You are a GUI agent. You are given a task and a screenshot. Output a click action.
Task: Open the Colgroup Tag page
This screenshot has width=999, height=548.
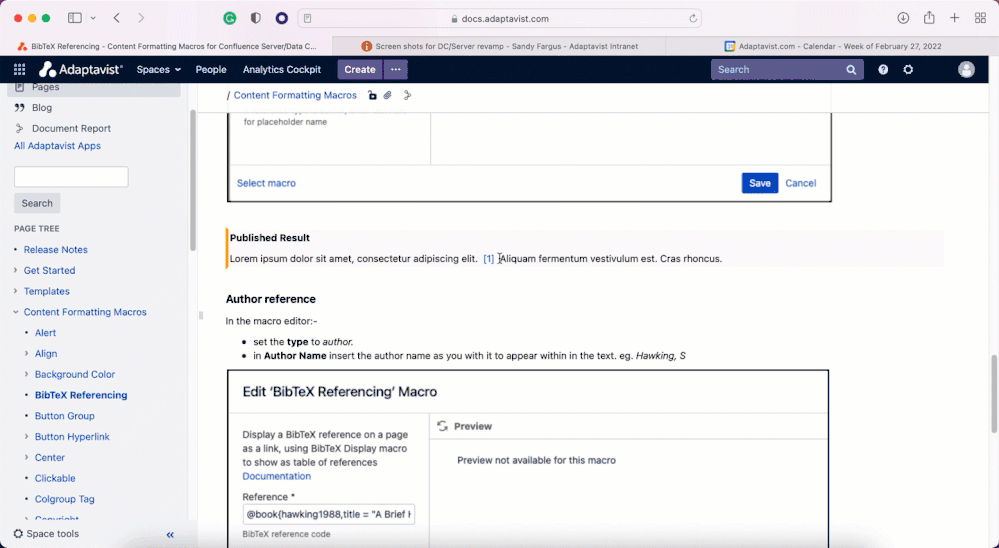click(64, 499)
